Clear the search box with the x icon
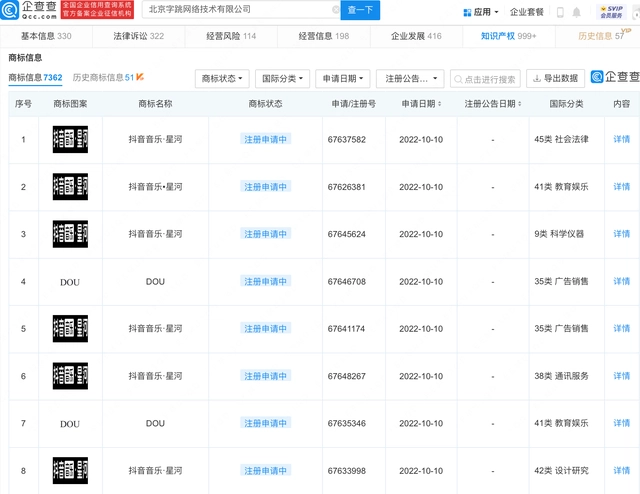The height and width of the screenshot is (494, 640). (336, 9)
